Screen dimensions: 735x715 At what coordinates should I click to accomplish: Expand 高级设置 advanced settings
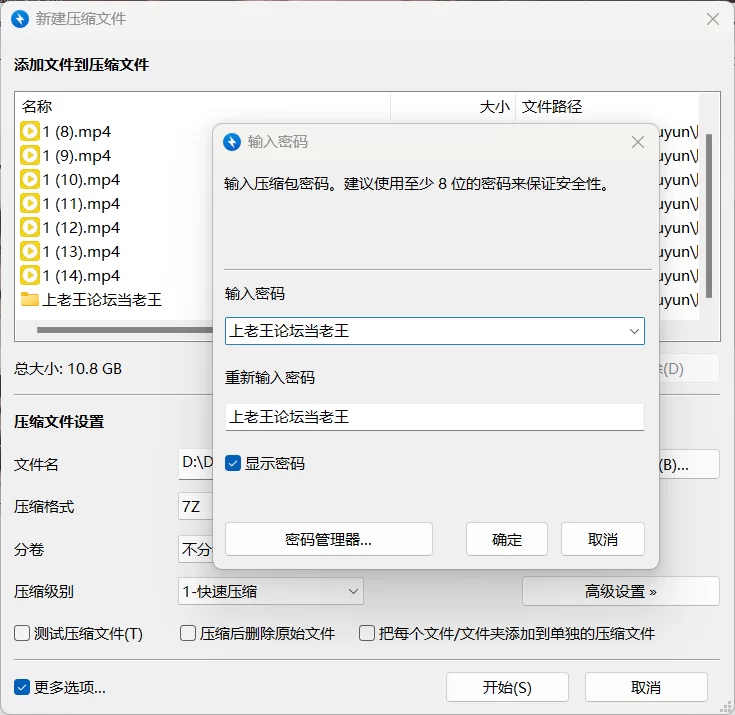click(620, 591)
